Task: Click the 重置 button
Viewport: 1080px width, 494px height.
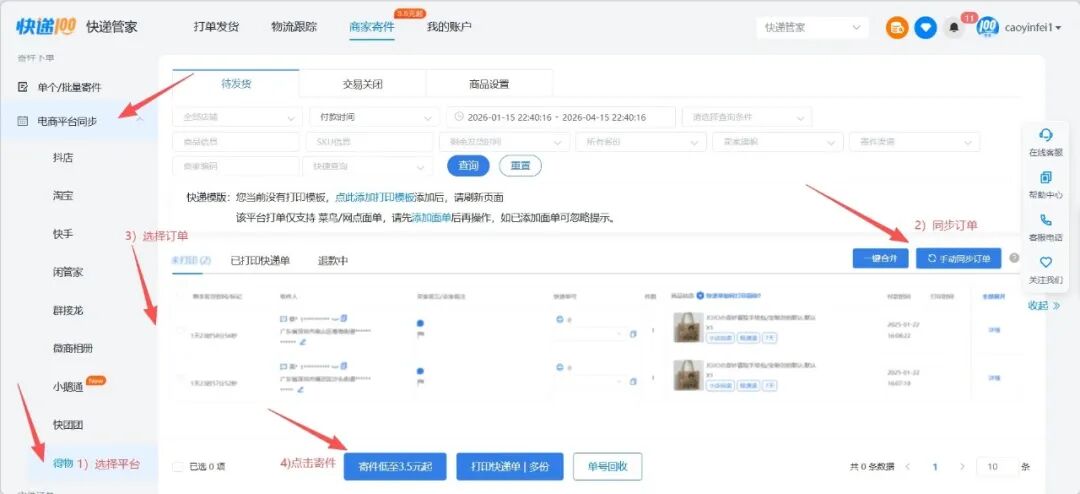Action: (520, 166)
